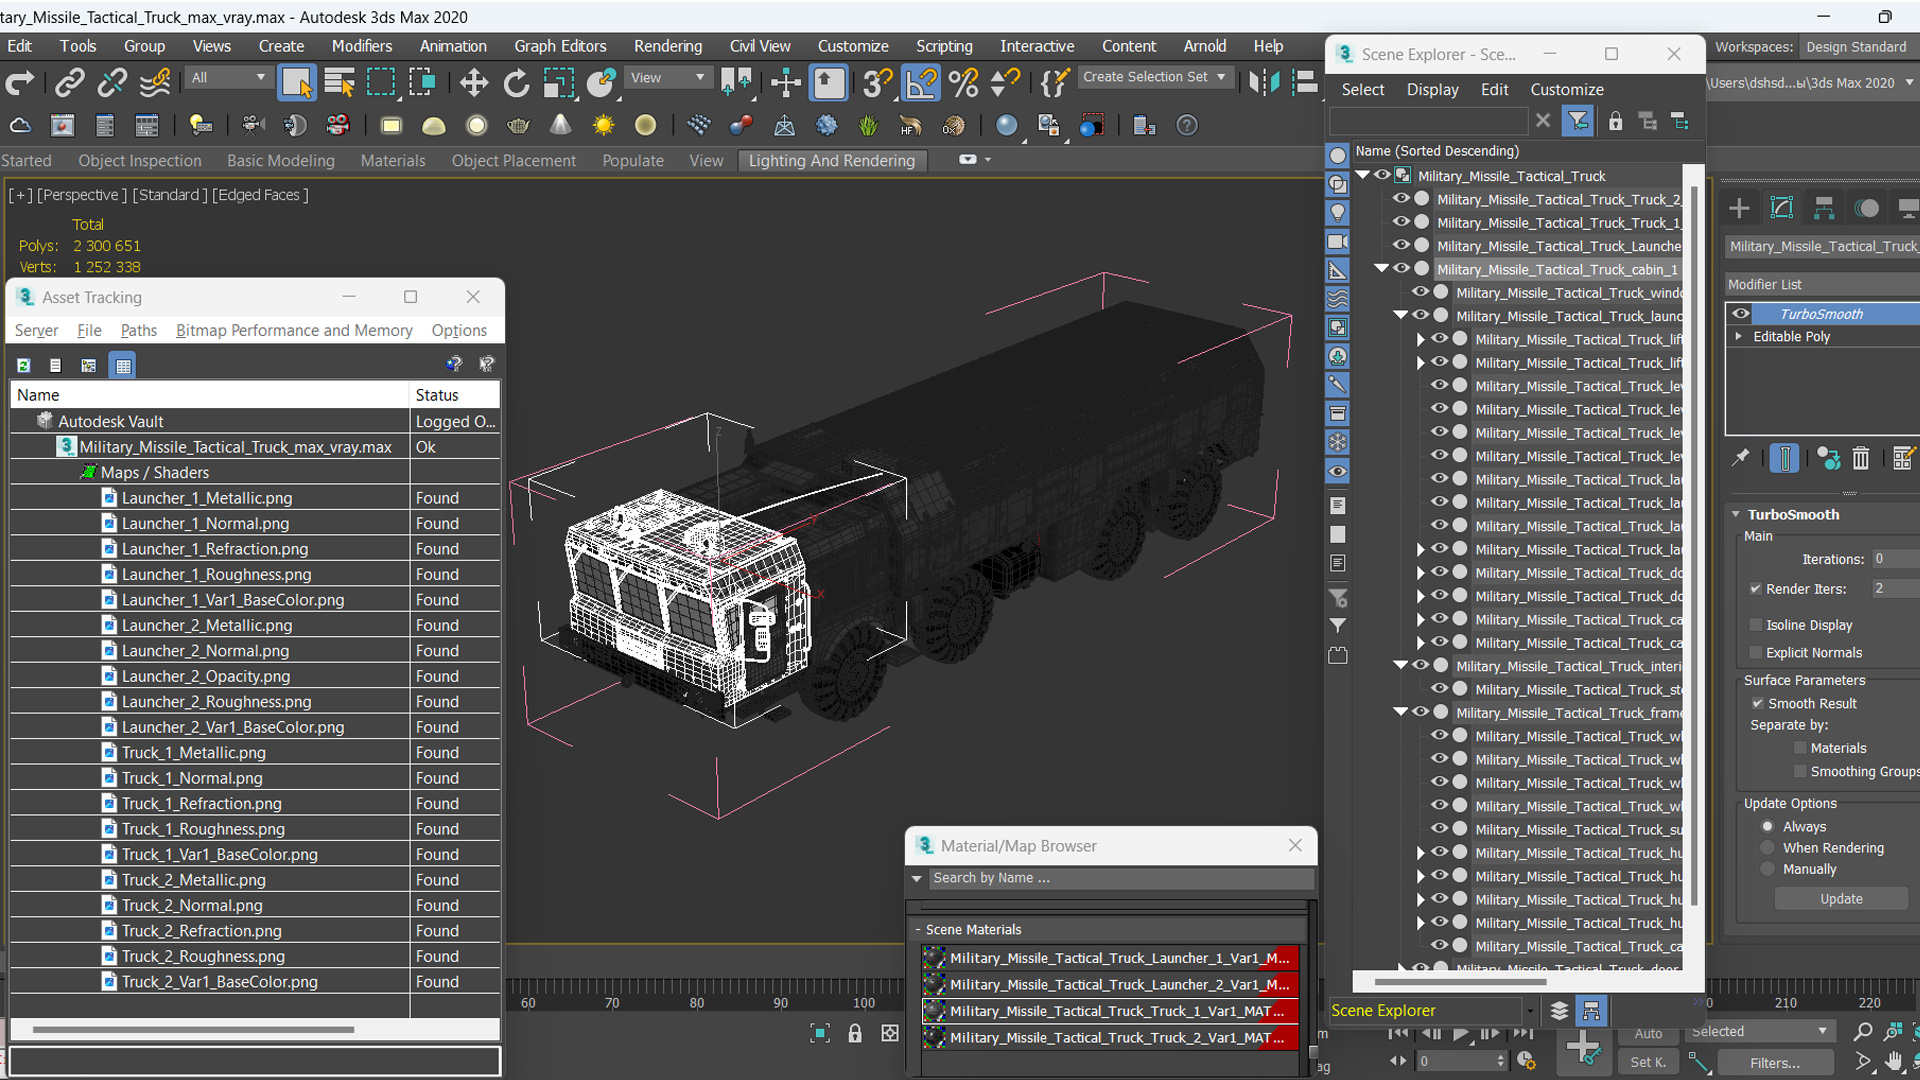The width and height of the screenshot is (1920, 1080).
Task: Open the All selection filter dropdown
Action: coord(229,77)
